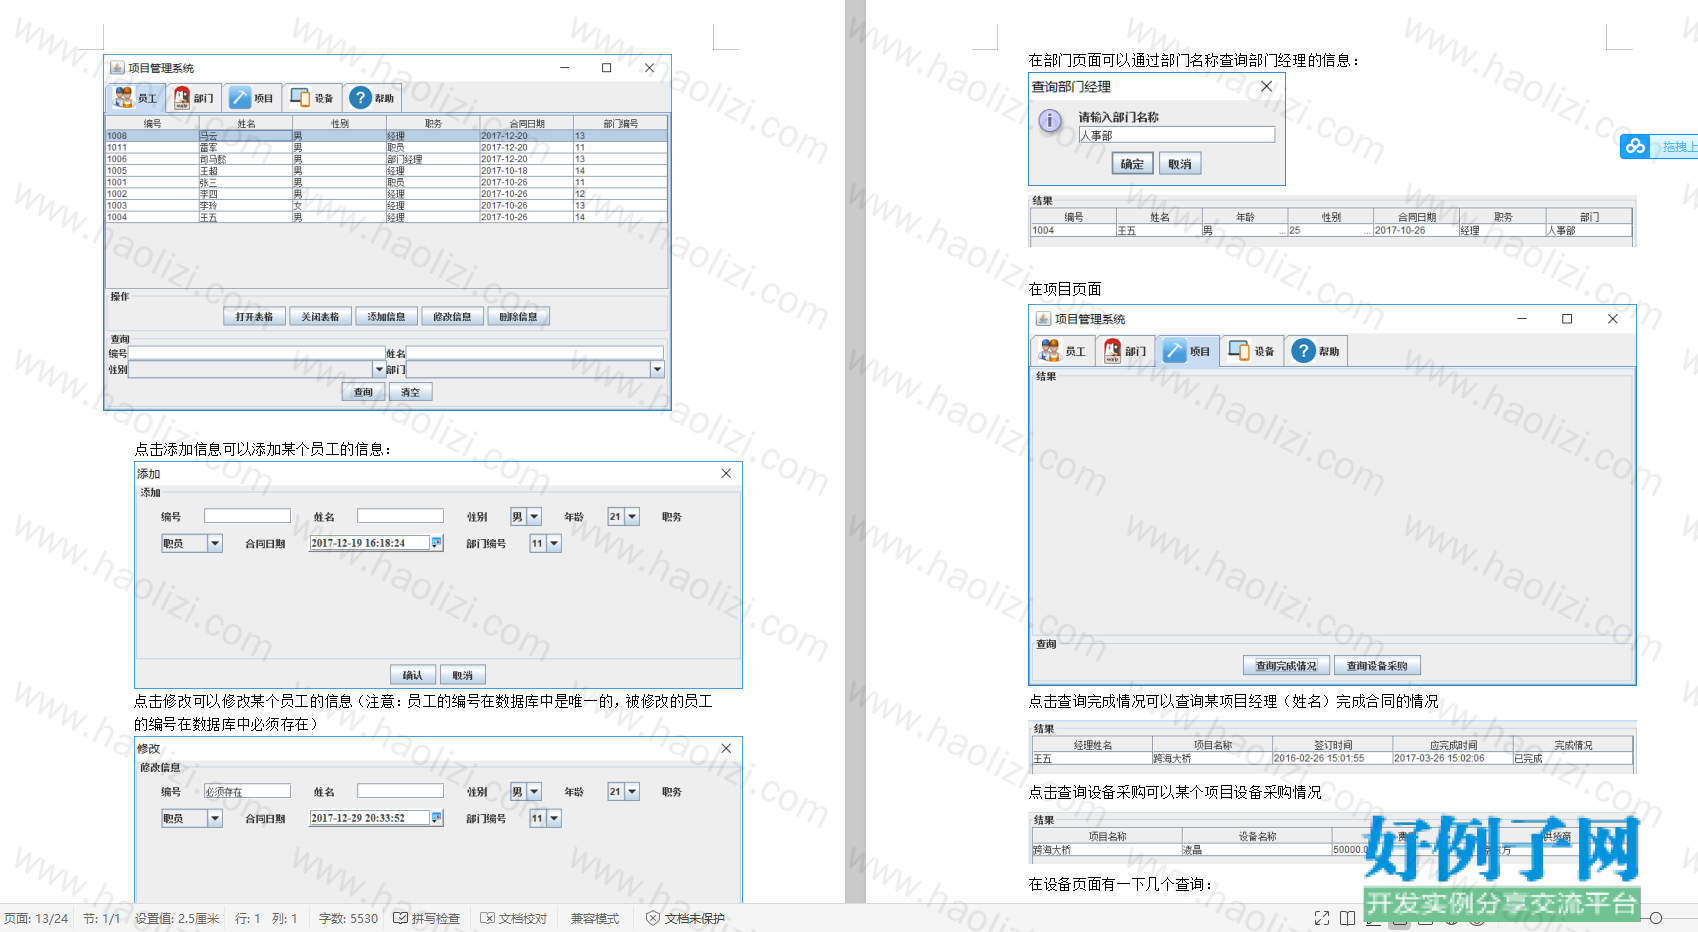Viewport: 1698px width, 932px height.
Task: Click the 姓名 input in the 查询 section
Action: click(535, 353)
